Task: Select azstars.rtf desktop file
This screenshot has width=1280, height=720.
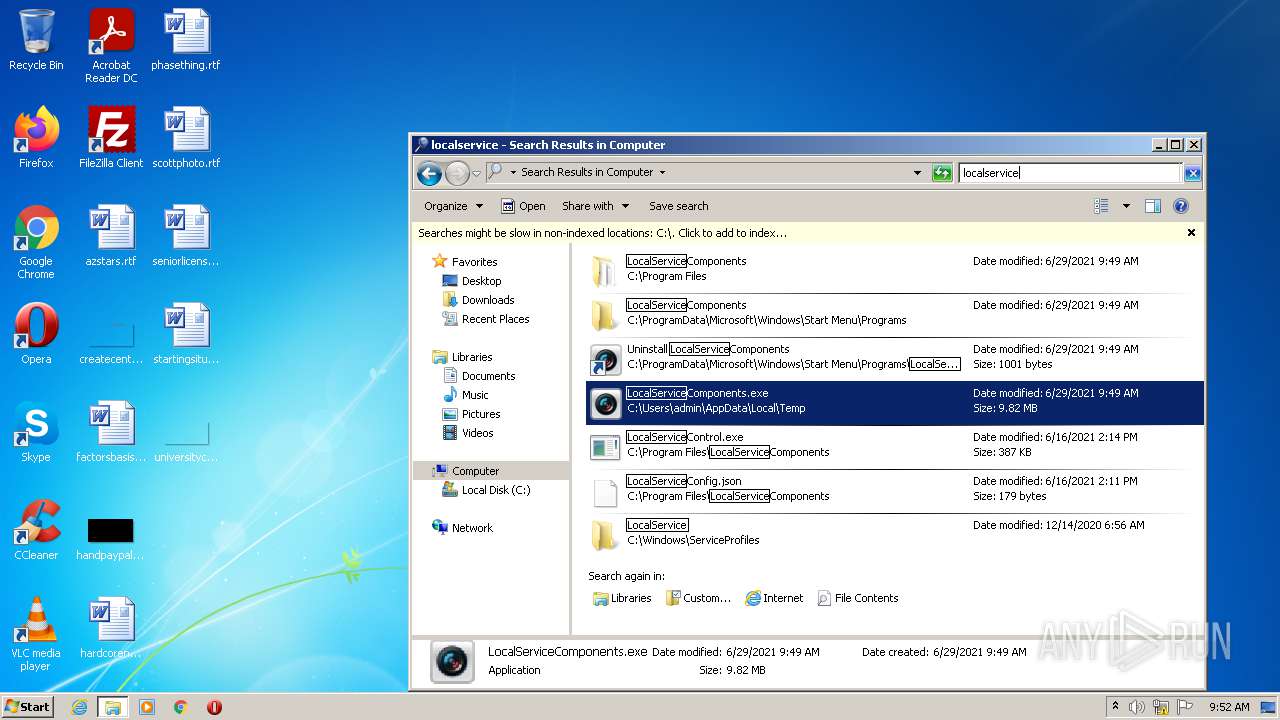Action: (x=111, y=236)
